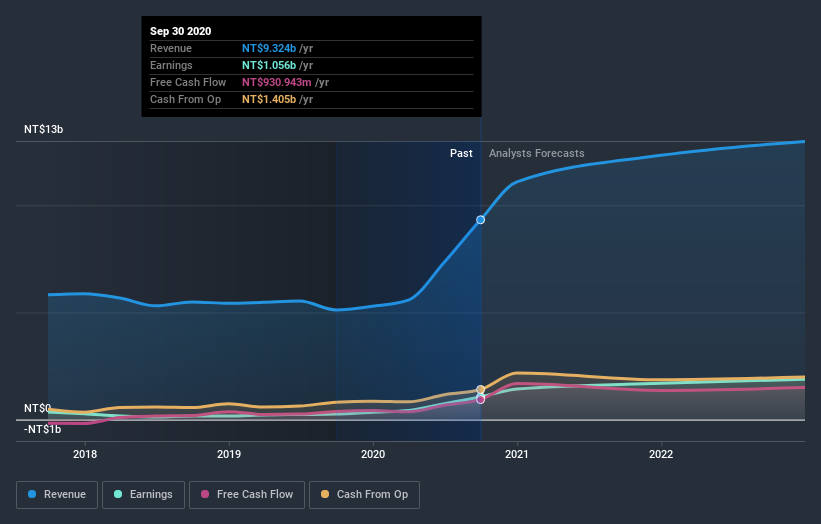The width and height of the screenshot is (821, 524).
Task: Click the blue Revenue data point marker
Action: click(x=480, y=220)
